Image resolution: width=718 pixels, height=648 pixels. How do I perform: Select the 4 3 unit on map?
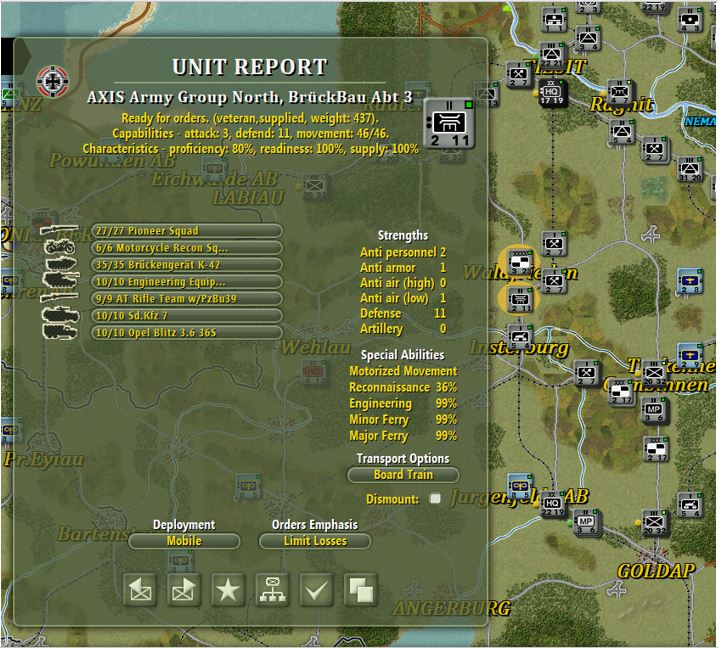690,20
